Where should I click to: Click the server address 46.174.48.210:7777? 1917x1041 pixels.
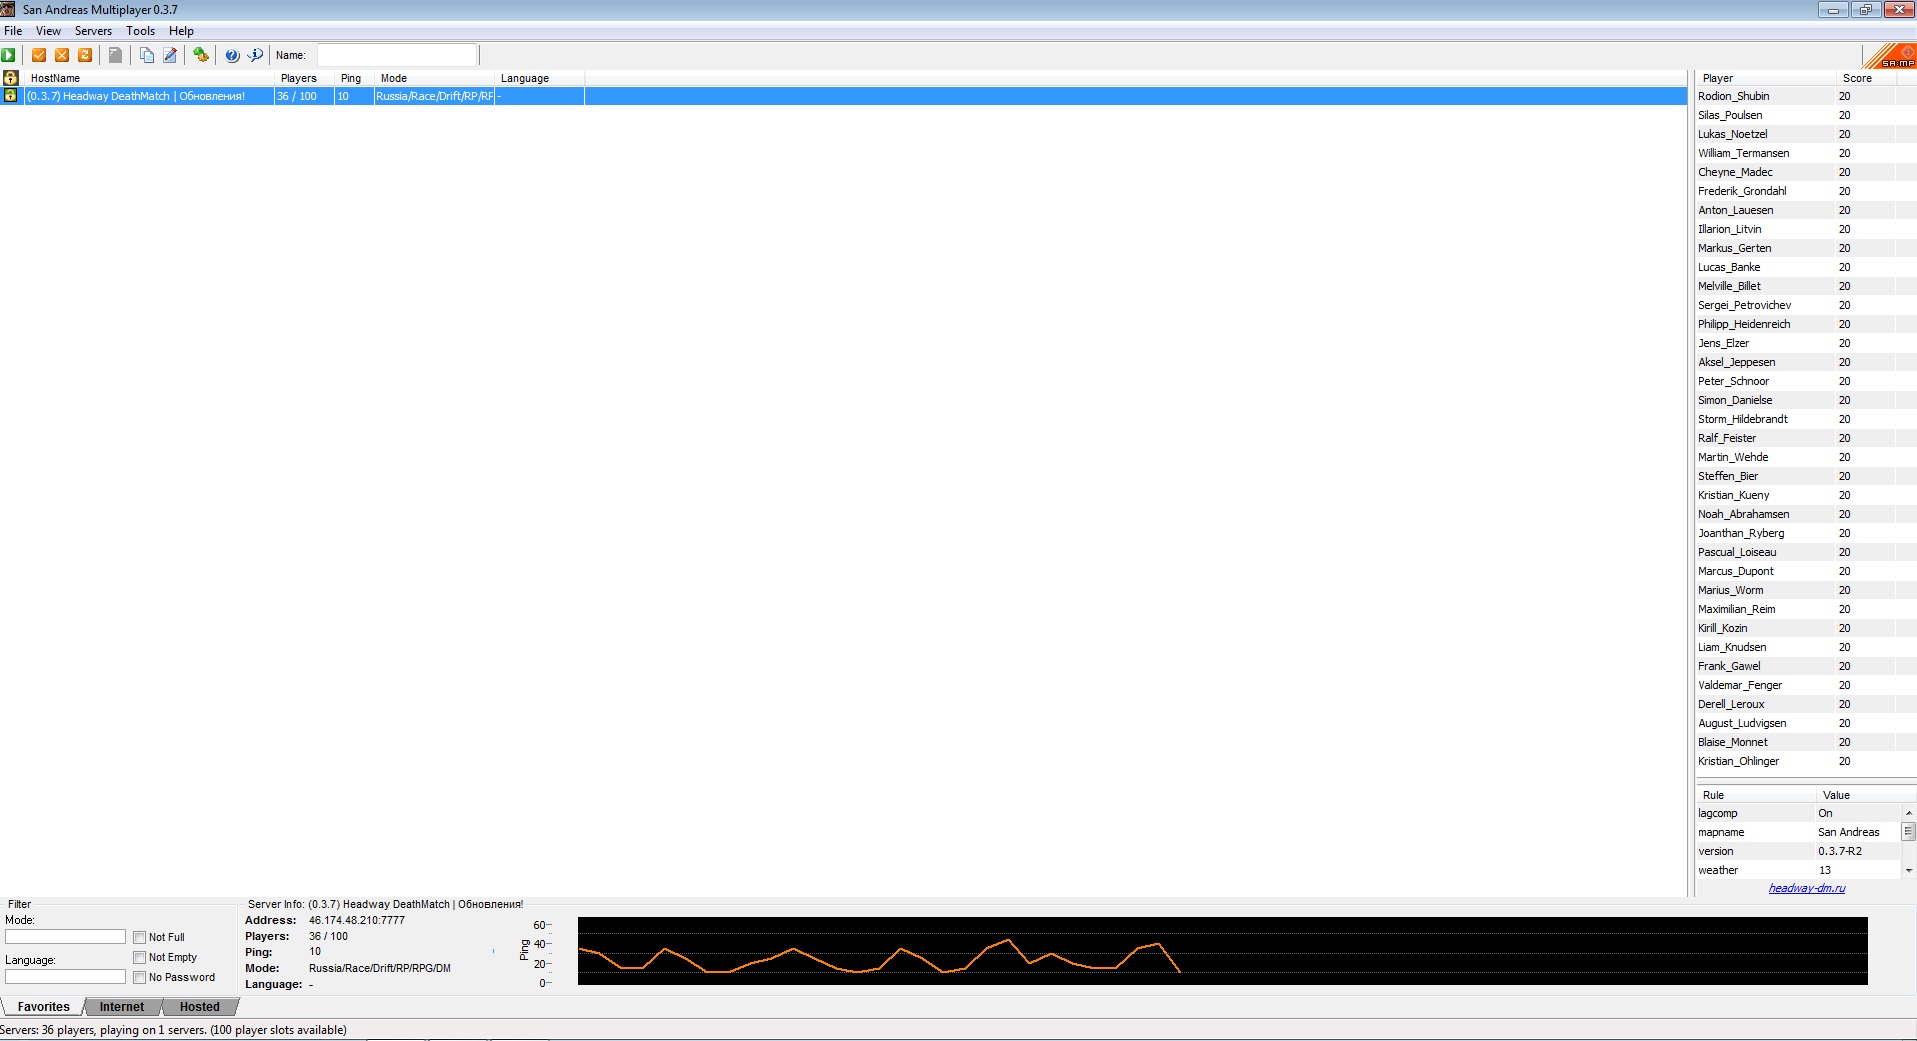(x=357, y=920)
